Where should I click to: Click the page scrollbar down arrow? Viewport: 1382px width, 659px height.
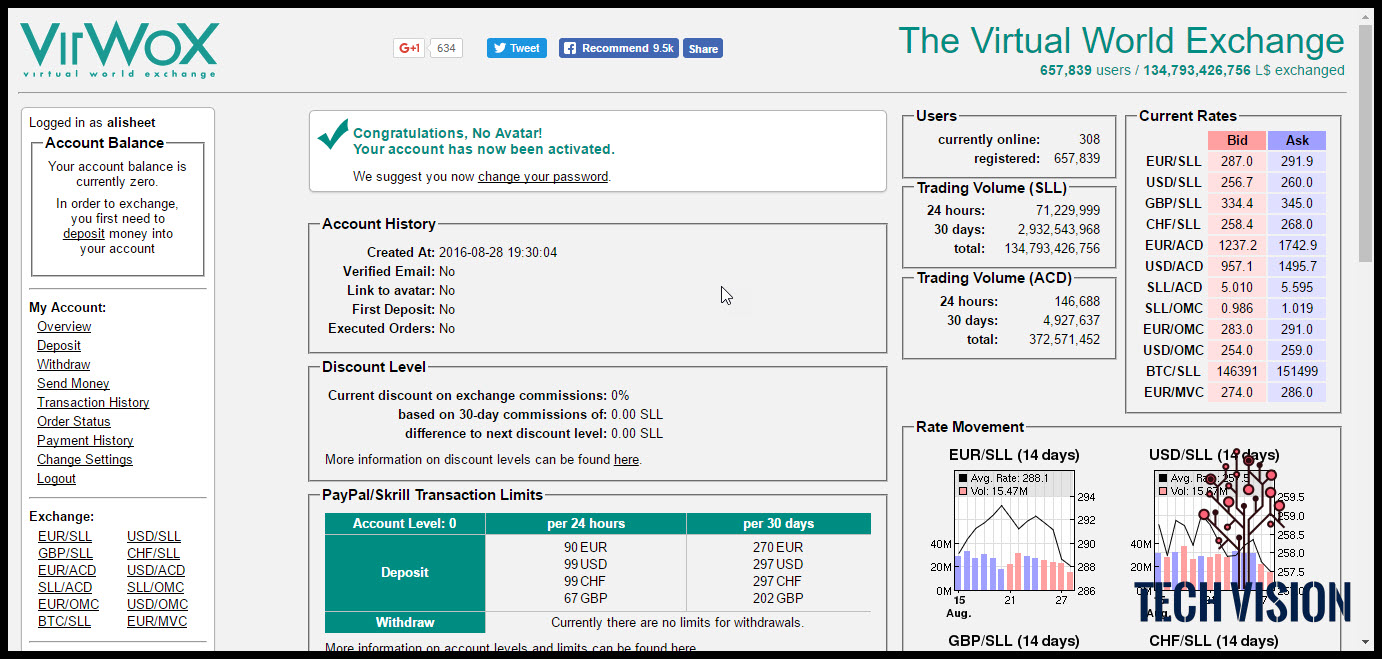pyautogui.click(x=1366, y=641)
